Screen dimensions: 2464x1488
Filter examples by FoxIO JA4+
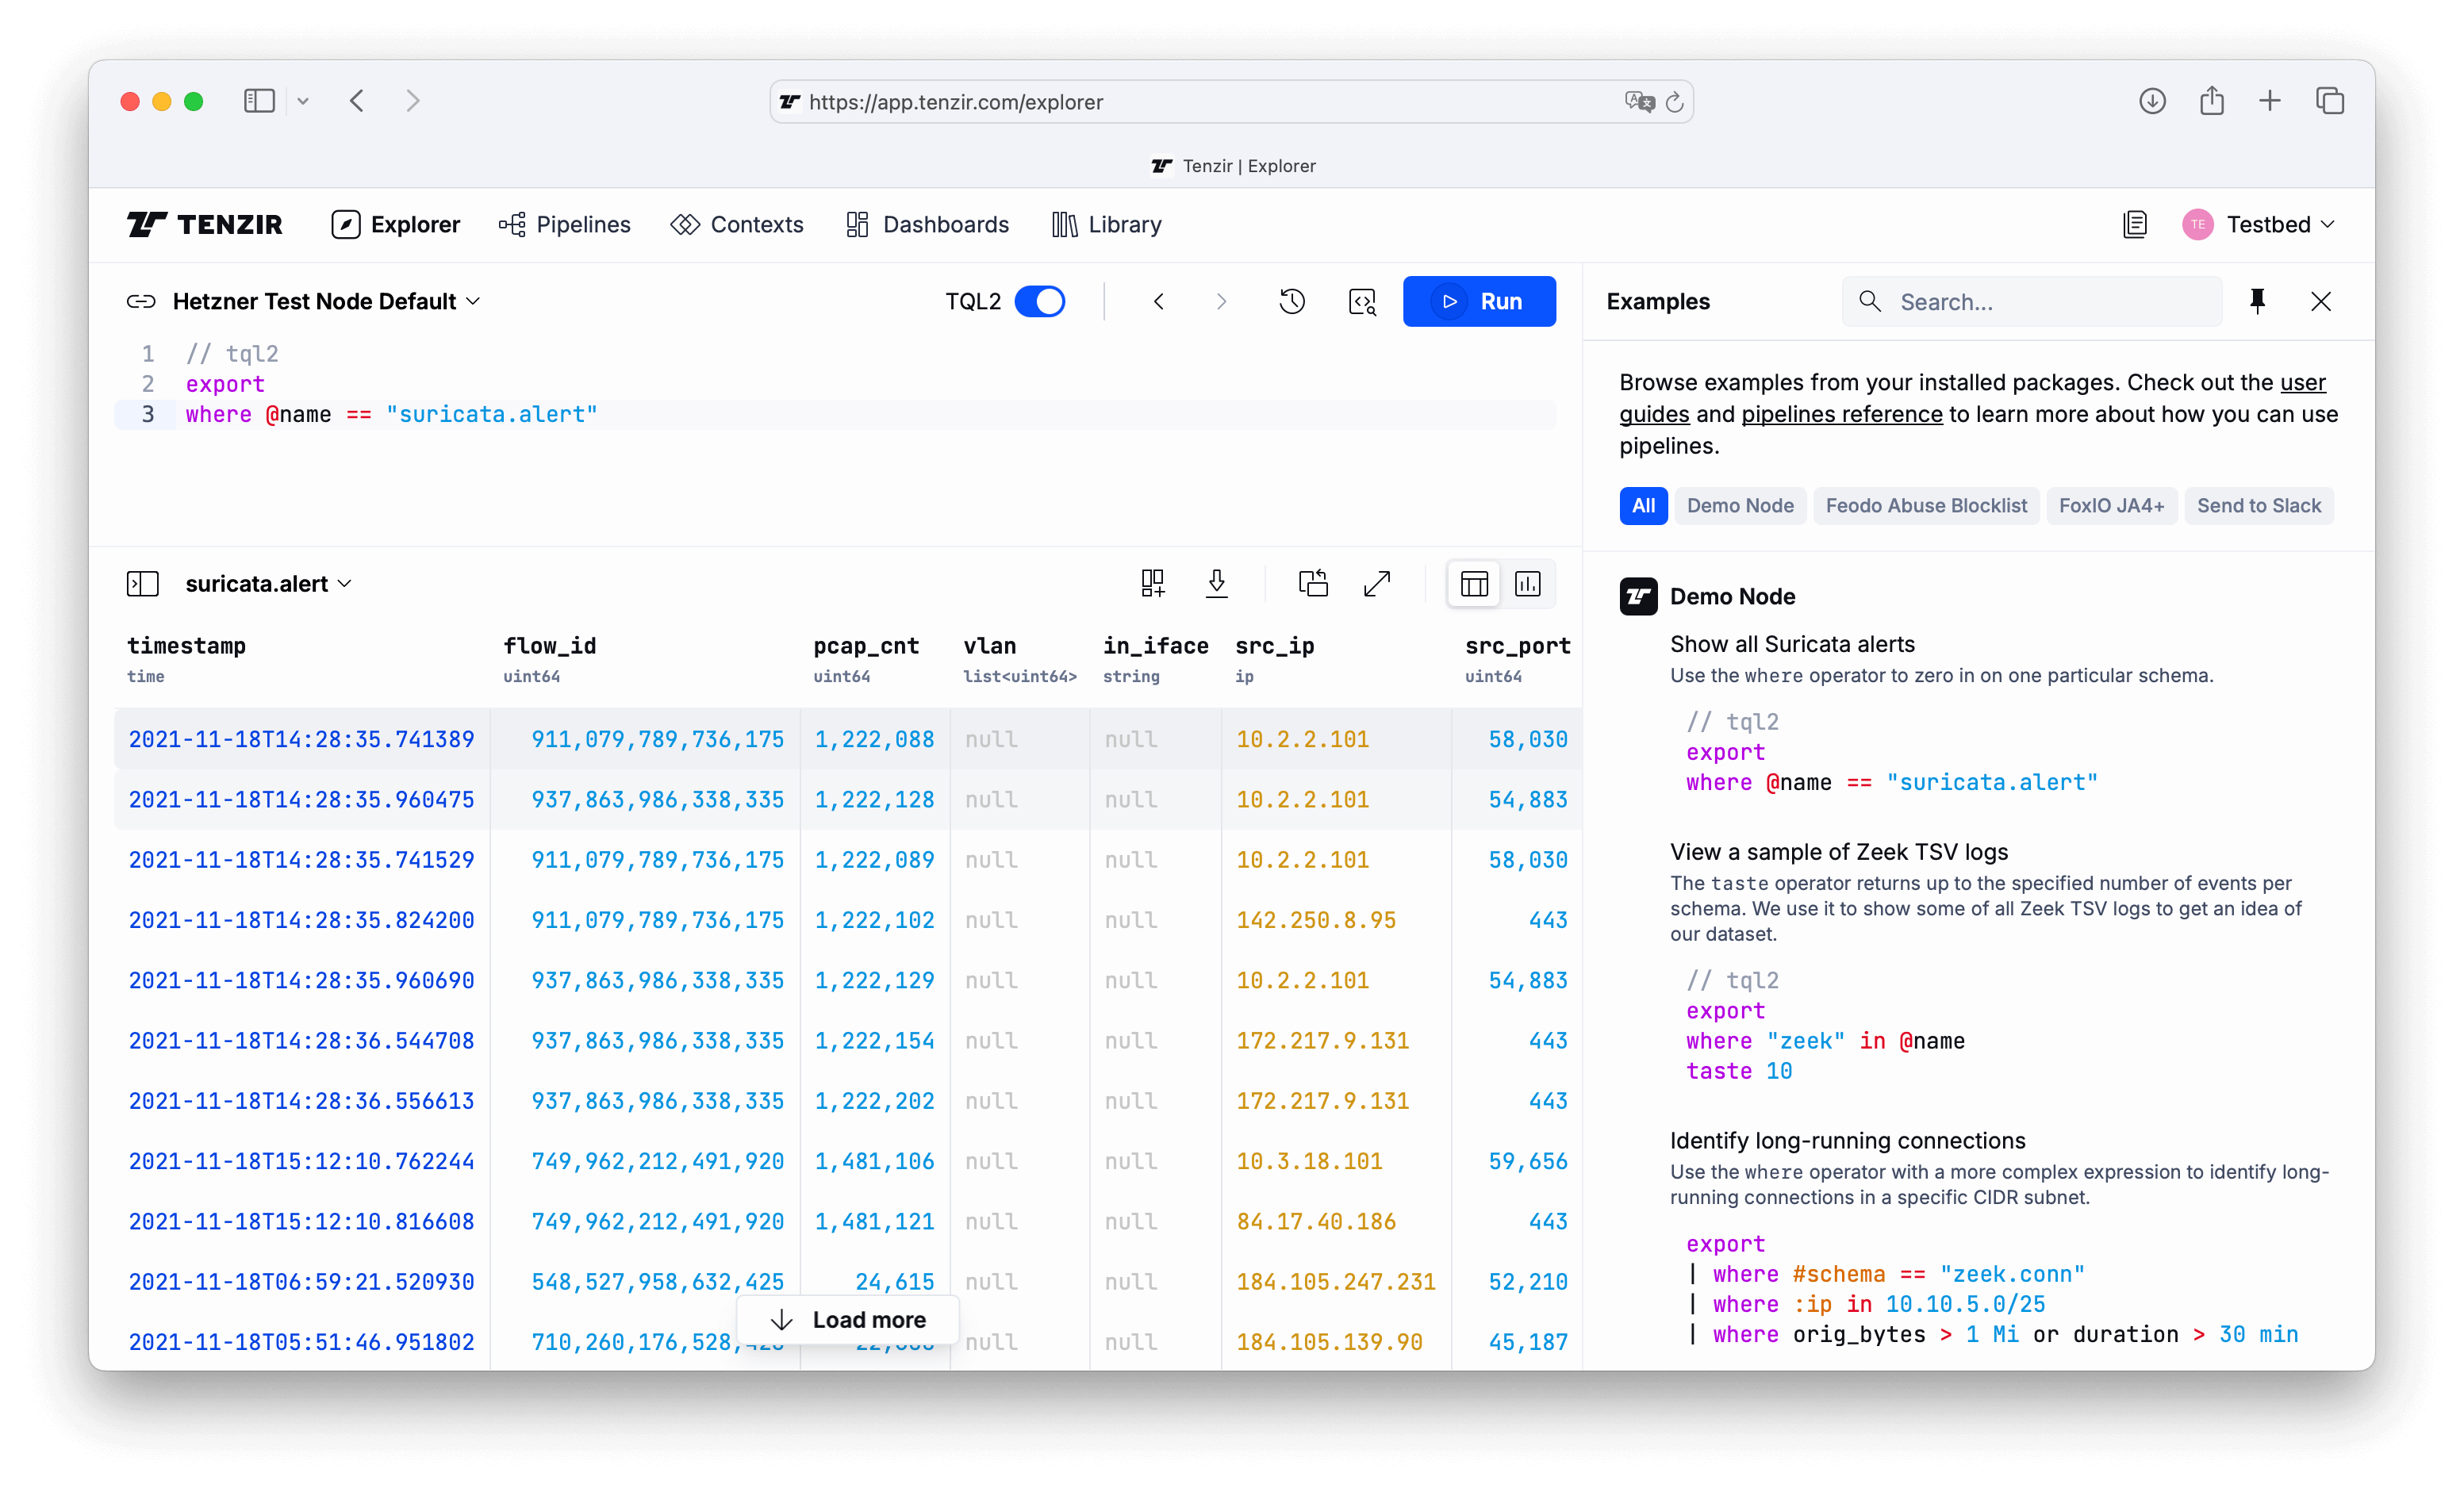(x=2111, y=506)
